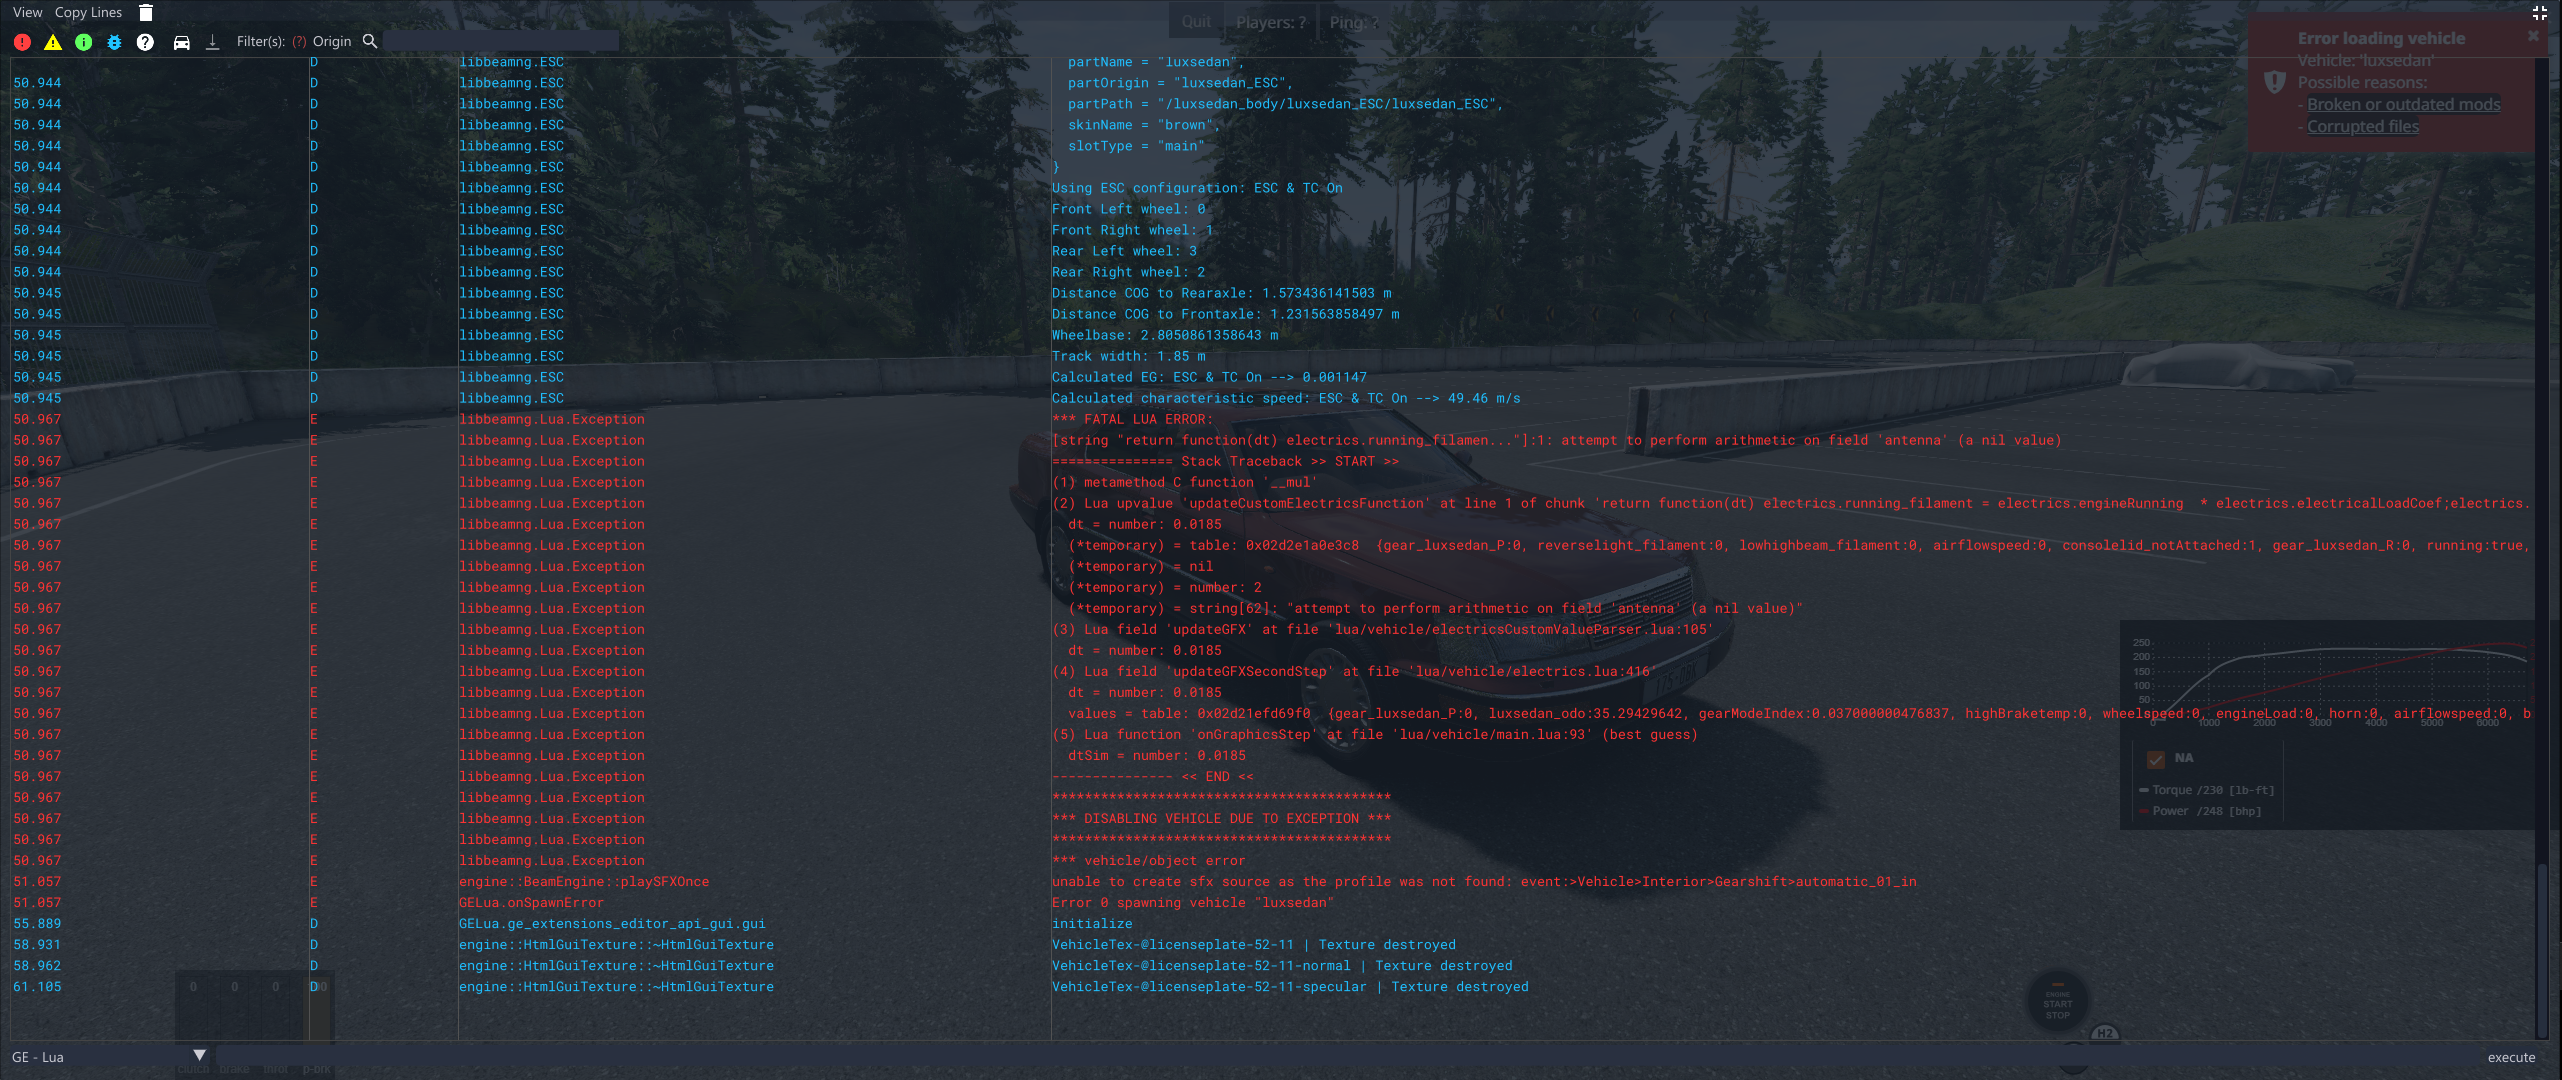This screenshot has height=1080, width=2562.
Task: Click the red filter help (?) icon
Action: 299,42
